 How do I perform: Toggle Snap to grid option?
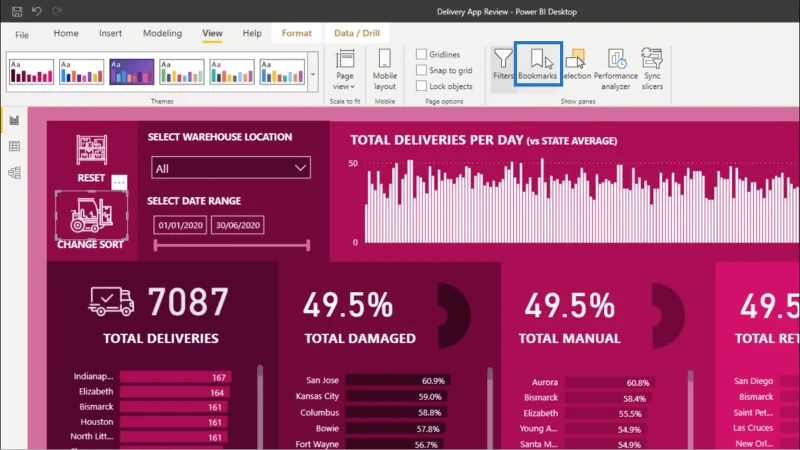coord(421,70)
